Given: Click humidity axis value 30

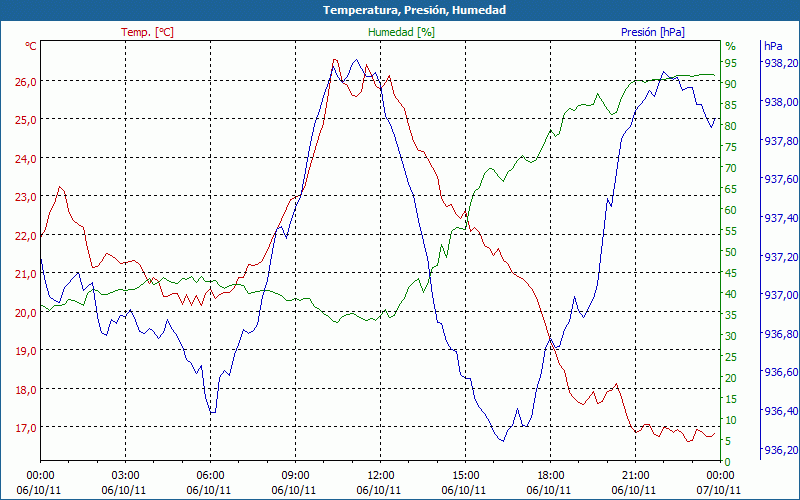Looking at the screenshot, I should coord(731,336).
